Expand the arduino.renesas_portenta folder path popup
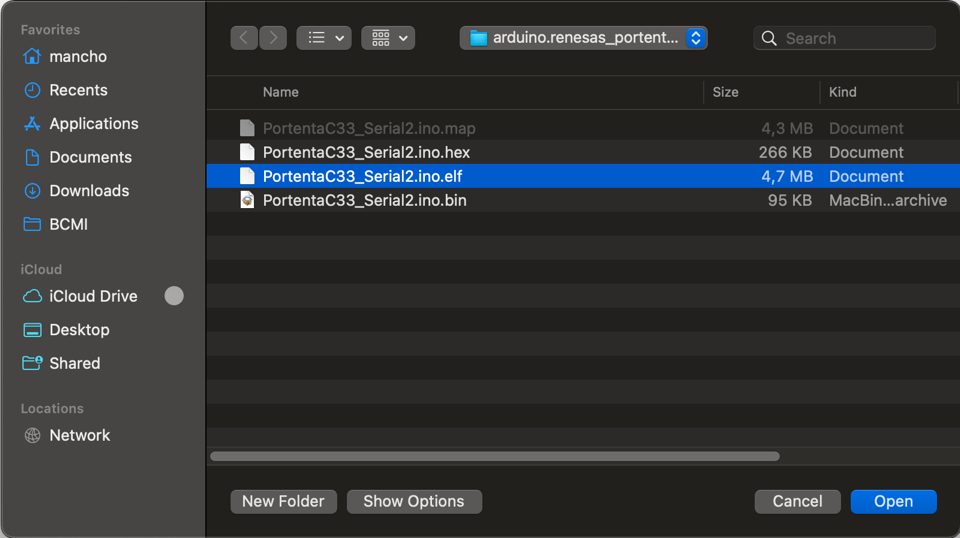This screenshot has width=960, height=538. click(x=584, y=38)
